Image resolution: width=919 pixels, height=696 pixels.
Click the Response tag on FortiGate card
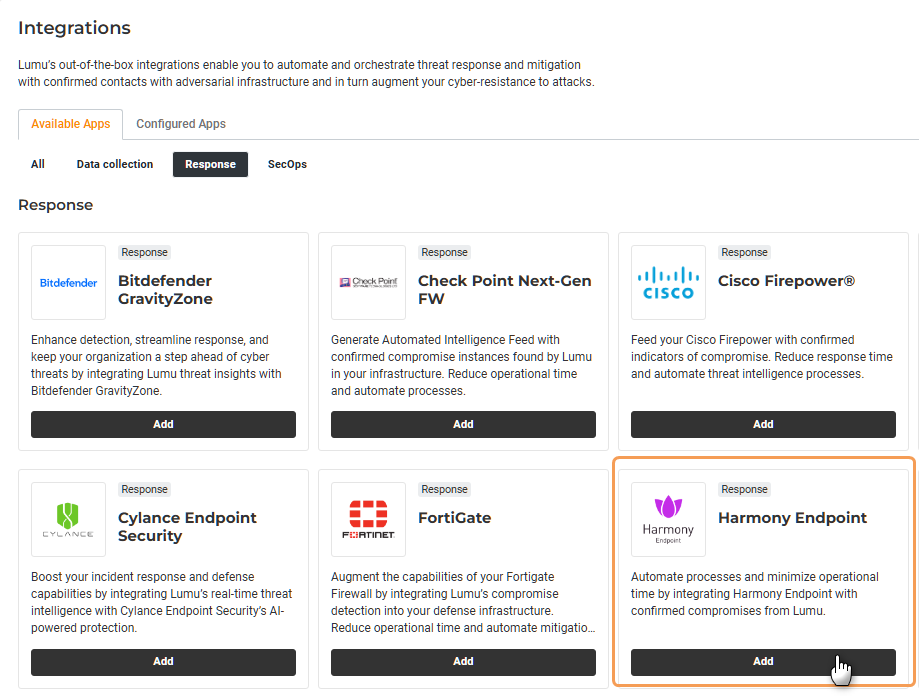coord(444,489)
